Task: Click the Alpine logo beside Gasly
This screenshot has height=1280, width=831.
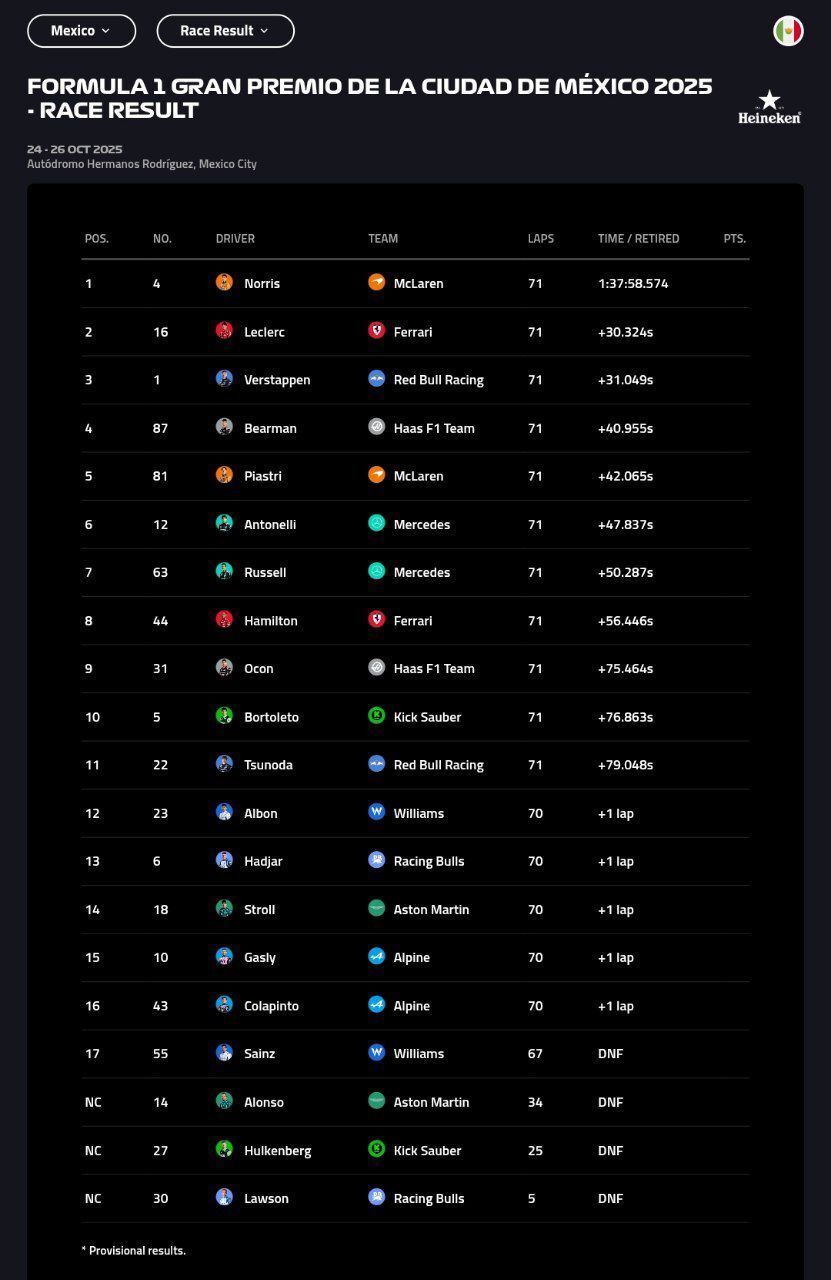Action: 376,957
